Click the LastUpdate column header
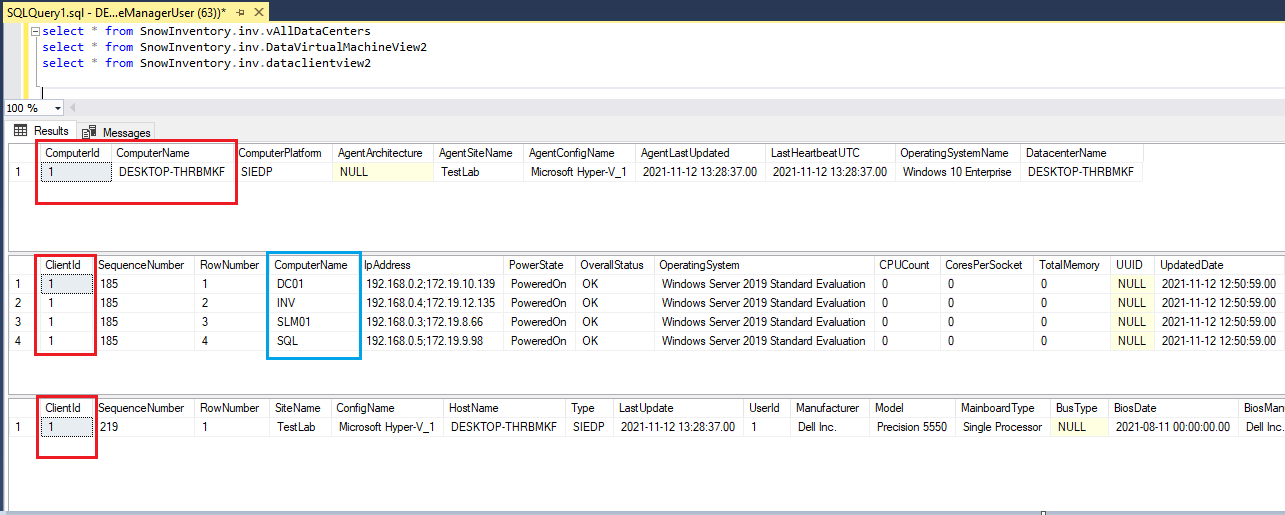The image size is (1285, 515). [680, 408]
